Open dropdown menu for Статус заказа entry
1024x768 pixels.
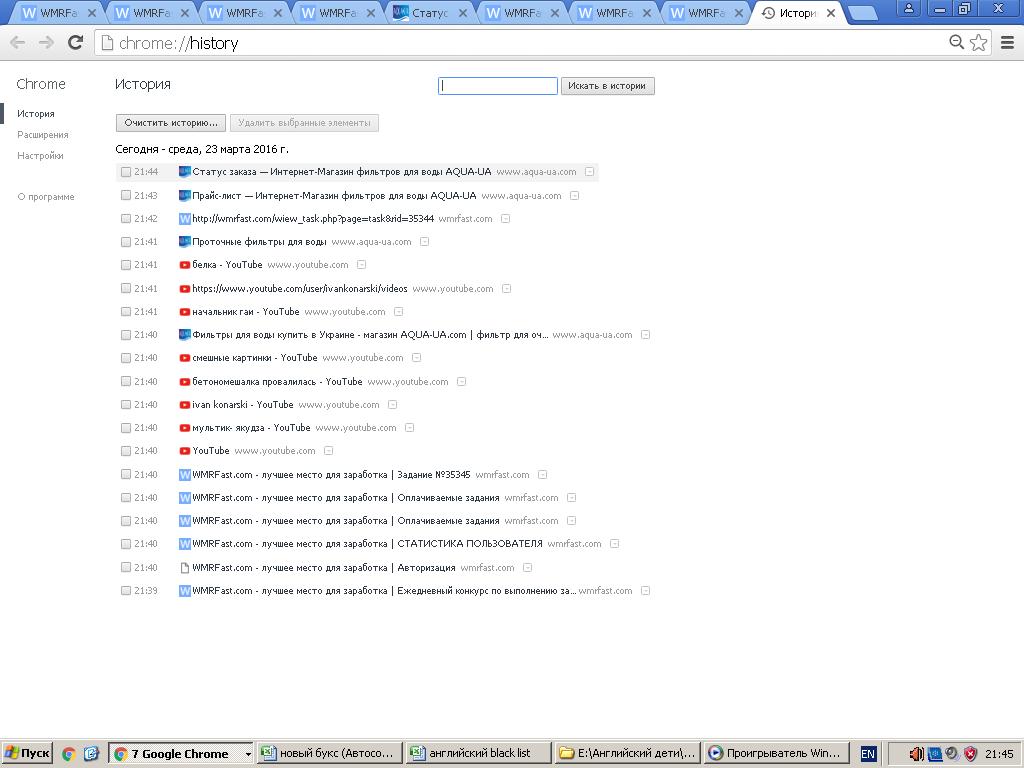pos(590,172)
